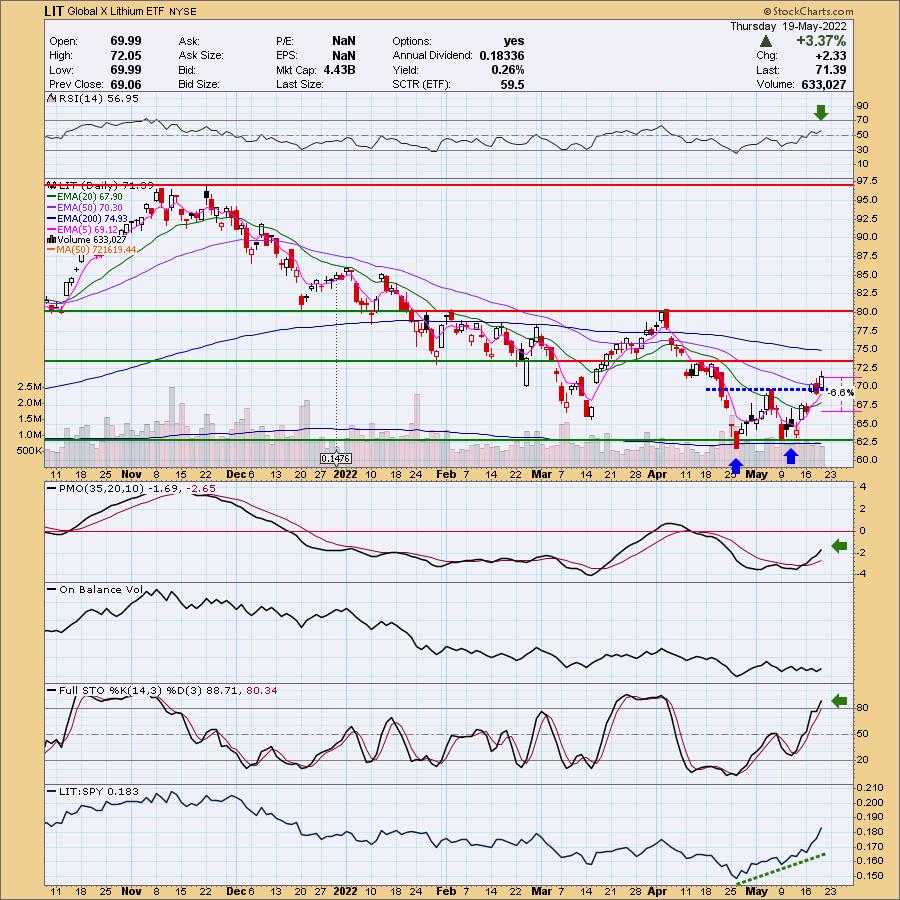Click the Apr label on the upper date axis

pyautogui.click(x=657, y=475)
